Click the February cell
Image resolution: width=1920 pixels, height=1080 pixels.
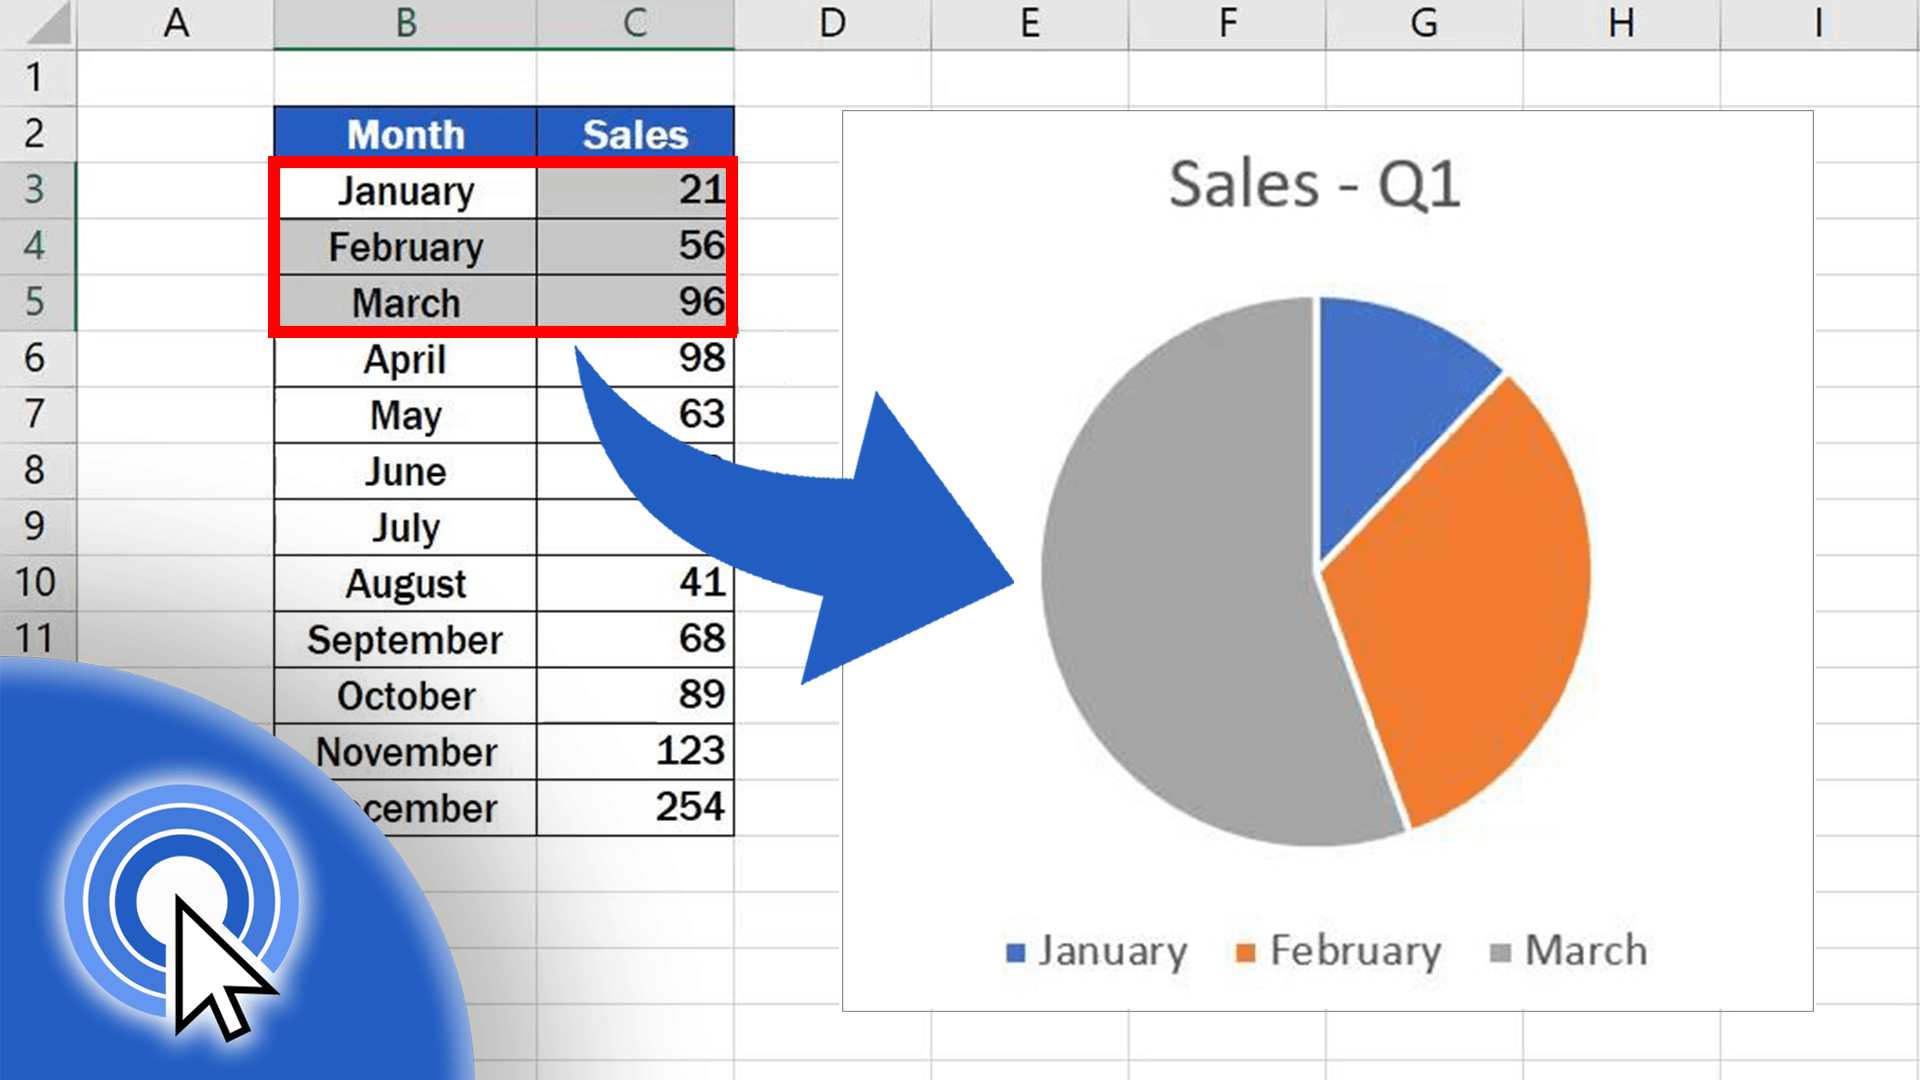tap(406, 247)
